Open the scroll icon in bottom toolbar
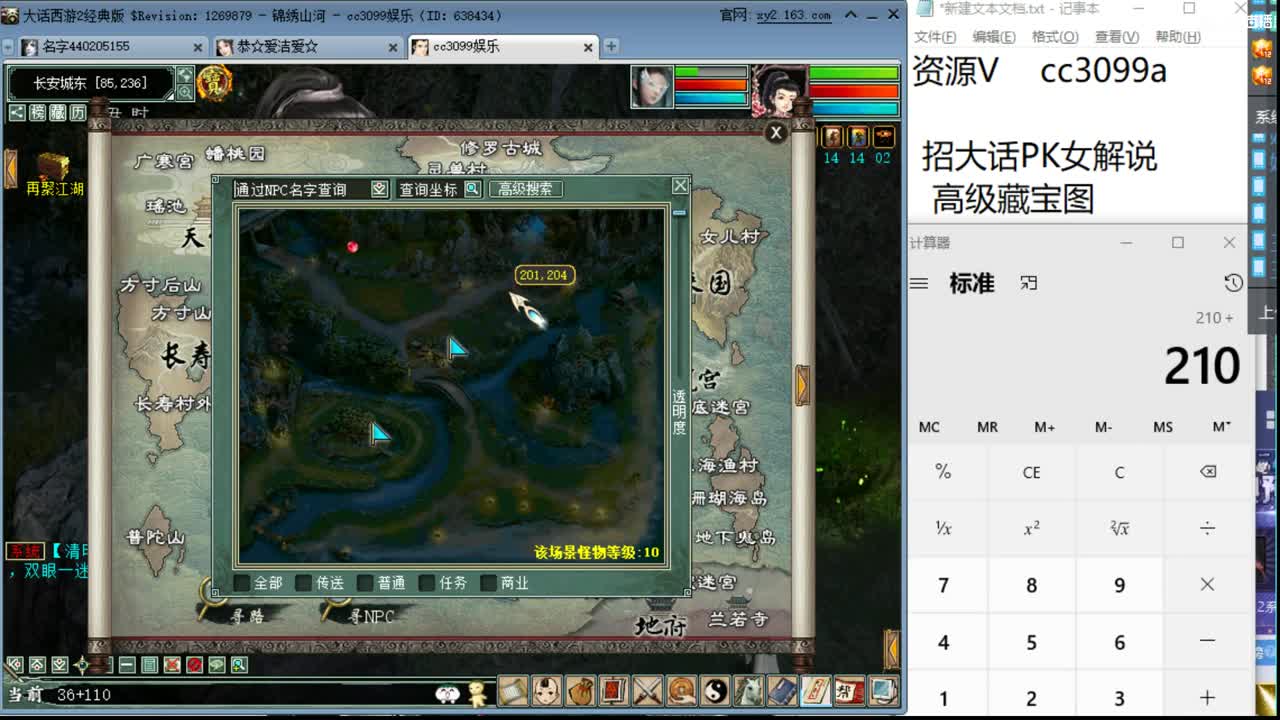1280x720 pixels. [513, 691]
